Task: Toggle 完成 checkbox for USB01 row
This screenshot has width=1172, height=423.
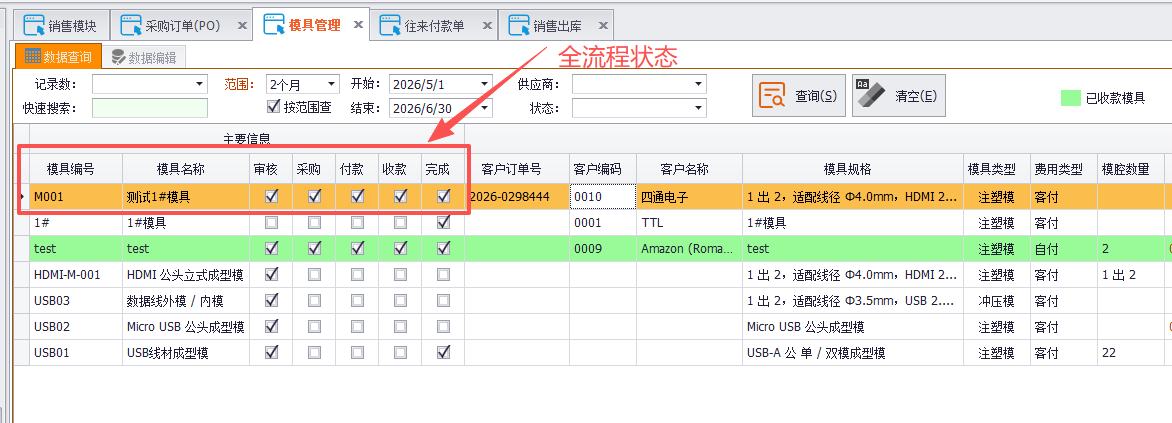Action: click(x=444, y=351)
